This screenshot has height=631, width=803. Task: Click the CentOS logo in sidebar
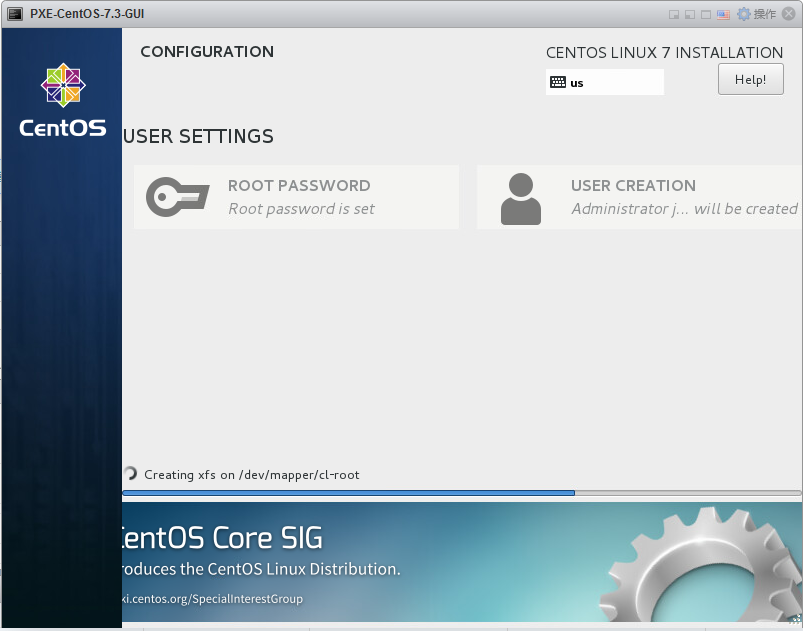tap(63, 100)
